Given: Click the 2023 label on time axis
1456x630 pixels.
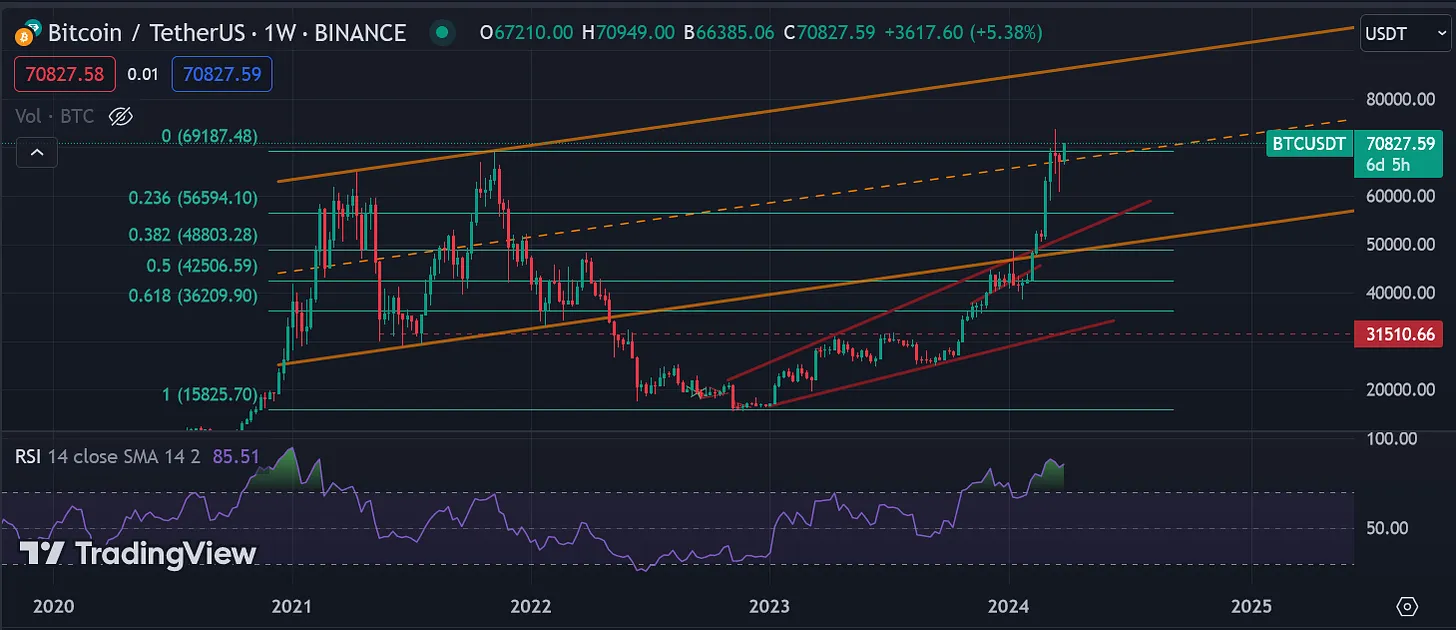Looking at the screenshot, I should (x=769, y=606).
